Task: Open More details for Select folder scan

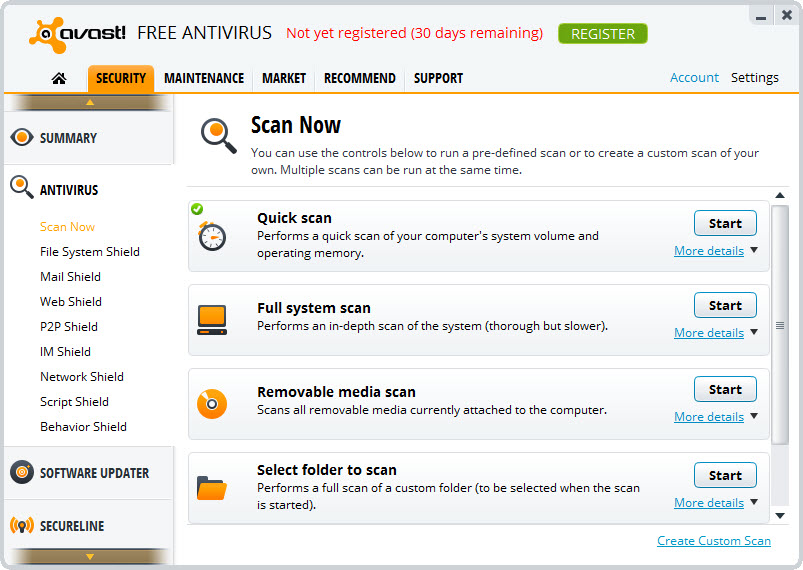Action: pyautogui.click(x=709, y=503)
